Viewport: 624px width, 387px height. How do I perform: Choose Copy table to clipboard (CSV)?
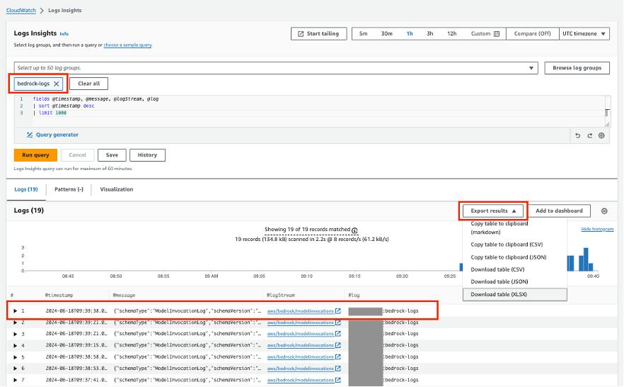coord(507,244)
